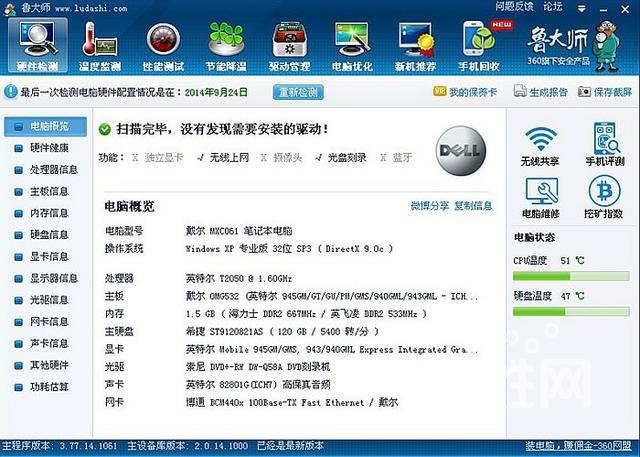
Task: Click 独立显卡 feature indicator
Action: (158, 158)
